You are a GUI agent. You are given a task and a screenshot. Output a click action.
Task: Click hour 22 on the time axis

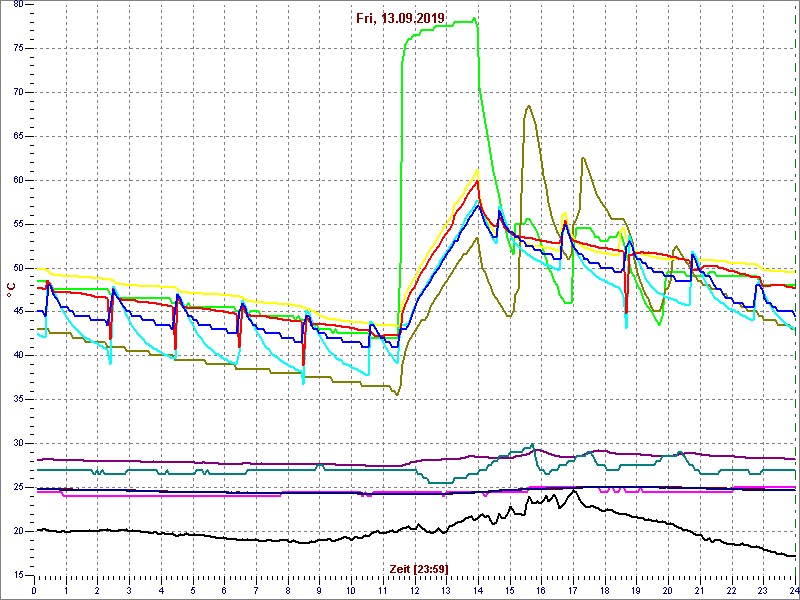pos(732,591)
